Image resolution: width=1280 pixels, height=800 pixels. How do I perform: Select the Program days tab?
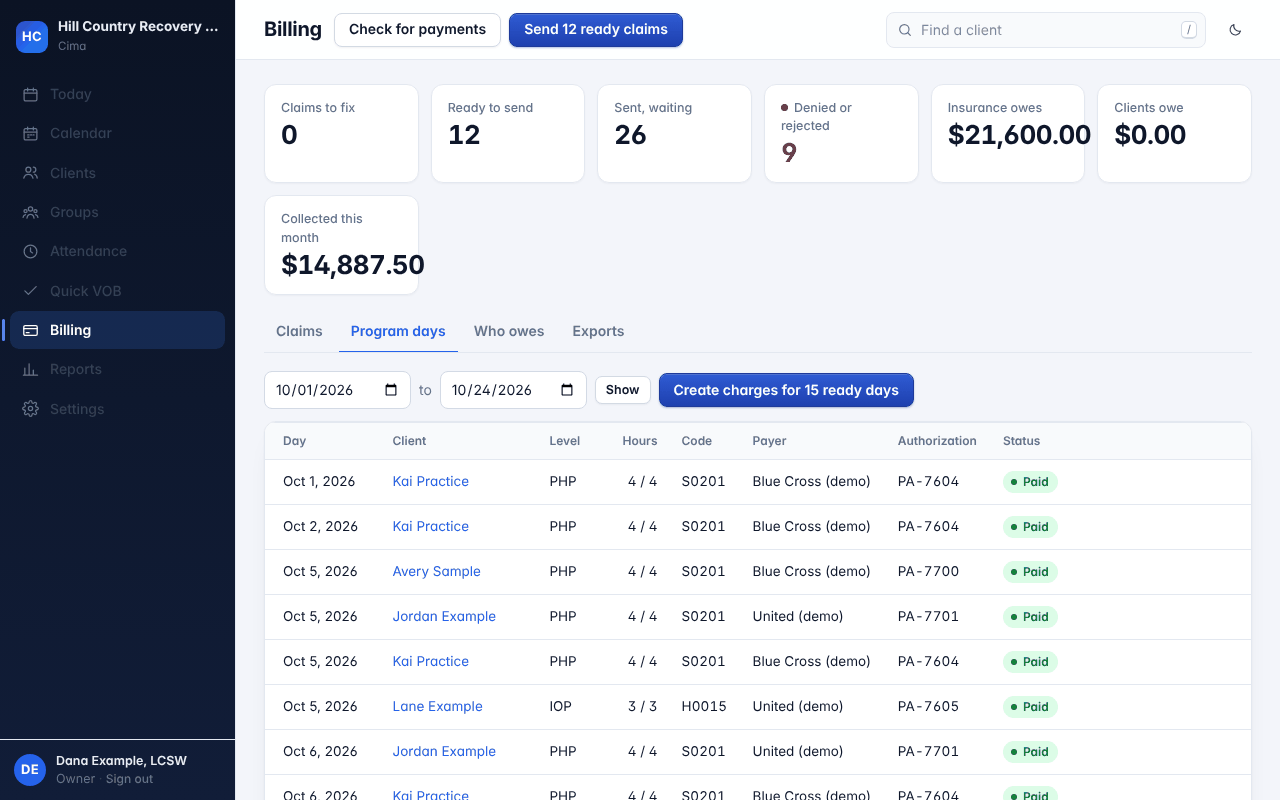(398, 331)
